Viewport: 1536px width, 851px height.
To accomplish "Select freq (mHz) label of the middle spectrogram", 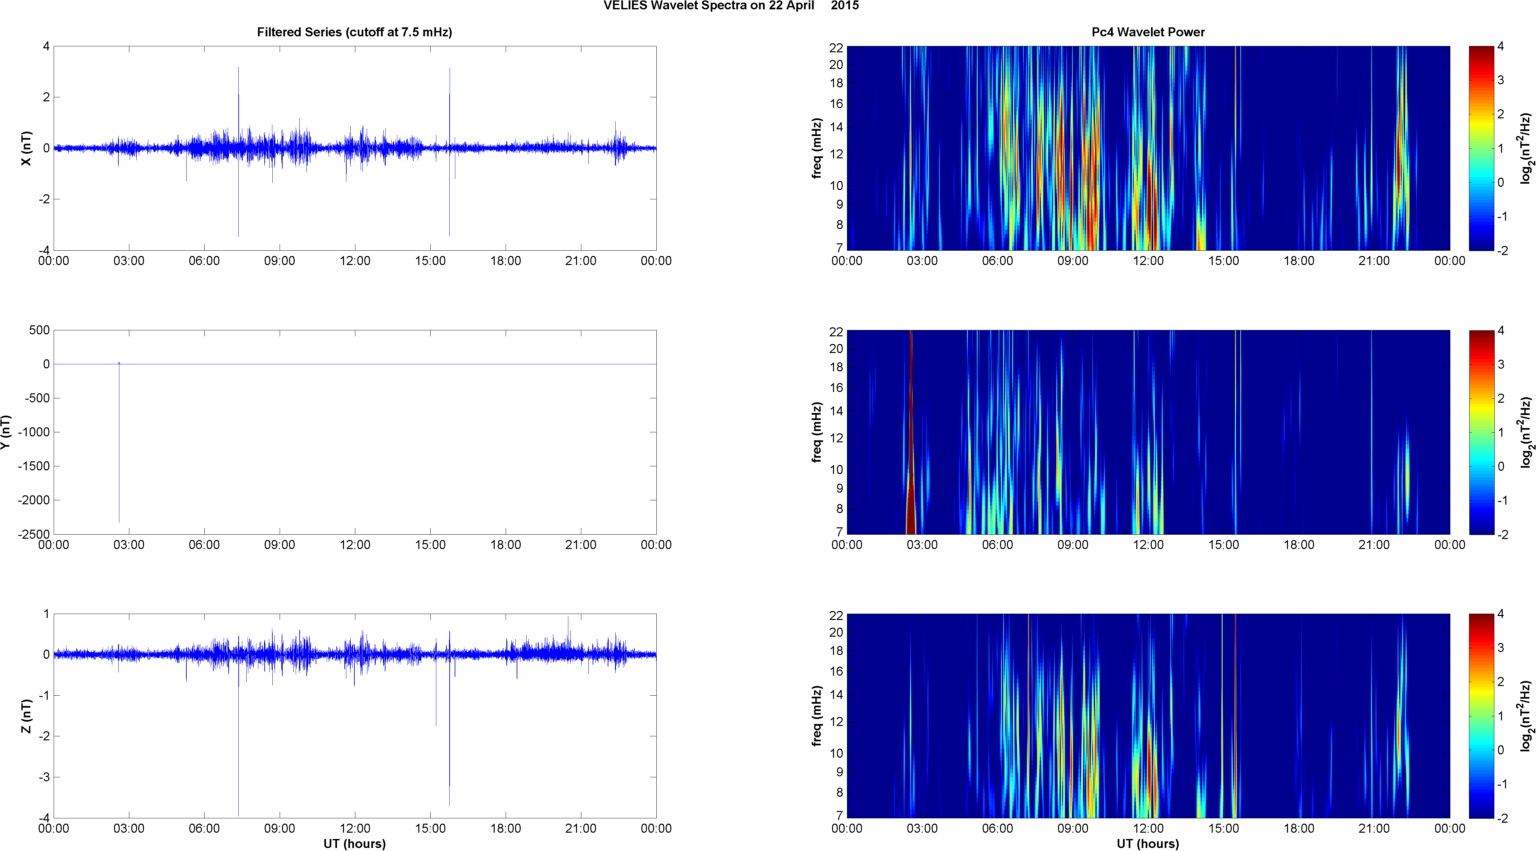I will point(817,432).
